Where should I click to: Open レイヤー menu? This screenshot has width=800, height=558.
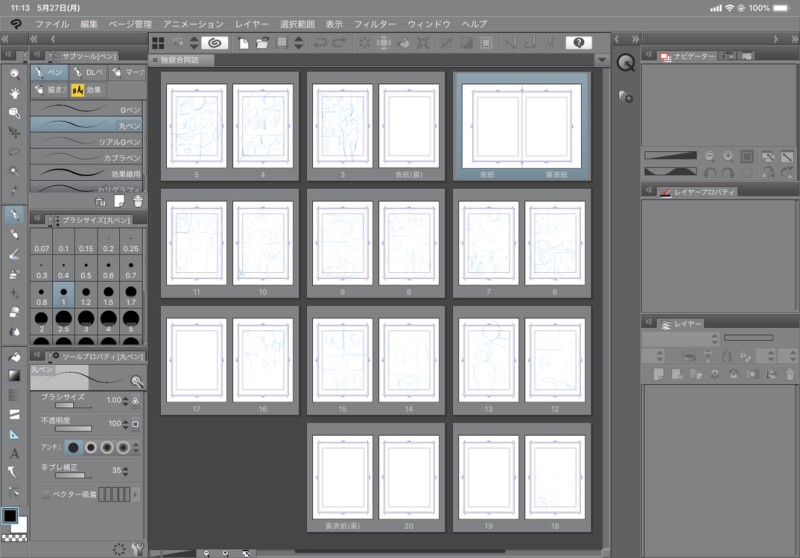(252, 24)
